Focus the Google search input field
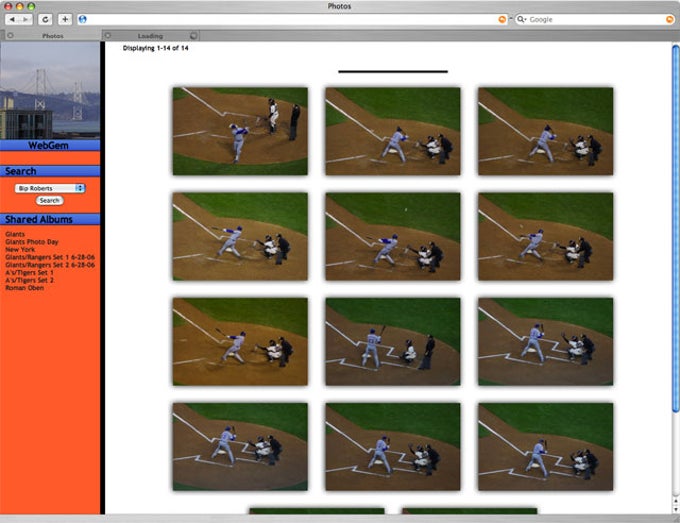 [x=596, y=20]
